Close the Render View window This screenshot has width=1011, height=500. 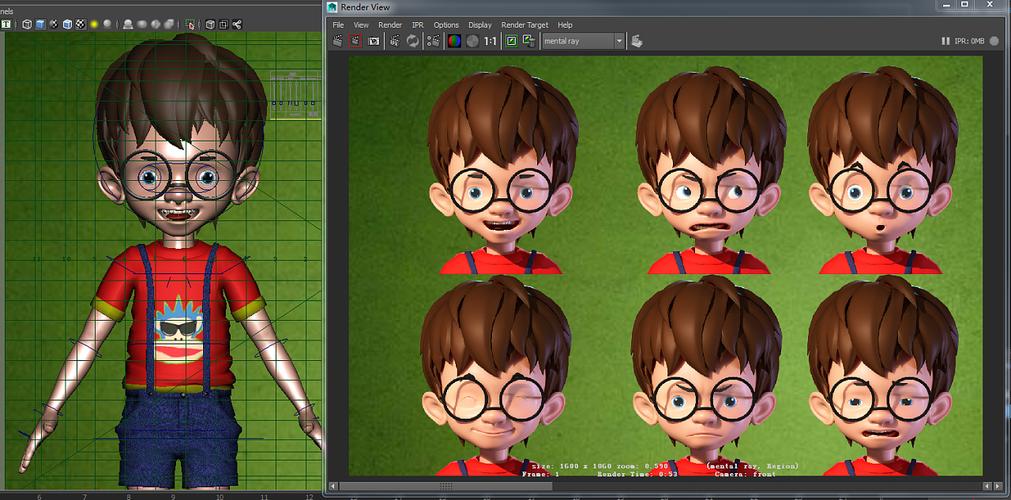pos(991,5)
